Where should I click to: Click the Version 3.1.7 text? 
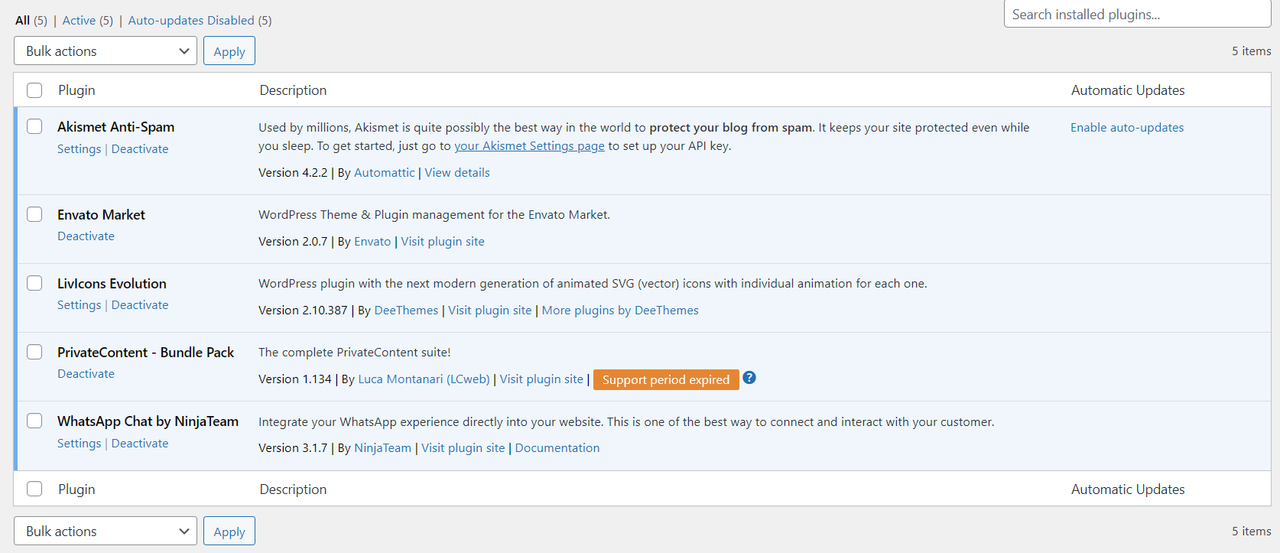[293, 448]
